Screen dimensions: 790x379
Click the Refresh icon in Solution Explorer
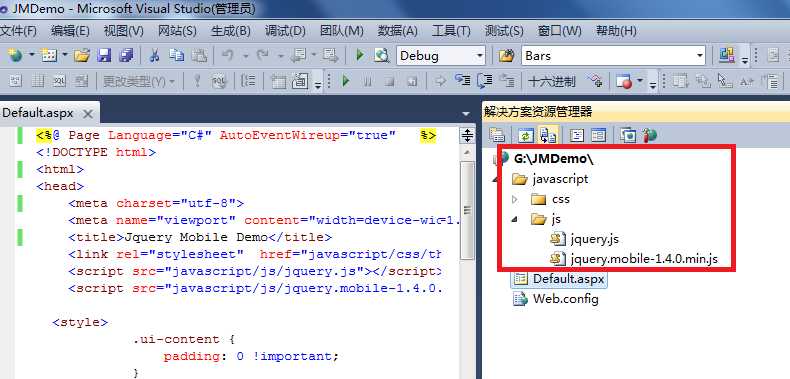pos(525,135)
